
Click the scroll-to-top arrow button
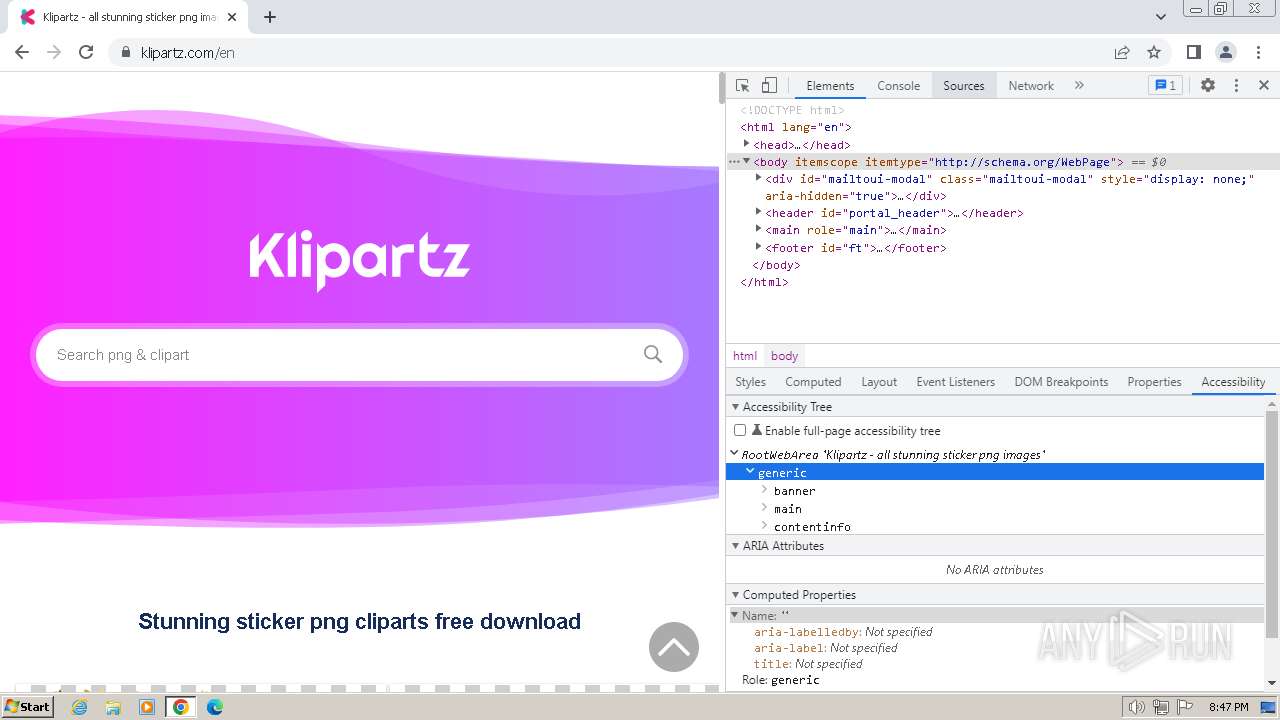(x=674, y=647)
